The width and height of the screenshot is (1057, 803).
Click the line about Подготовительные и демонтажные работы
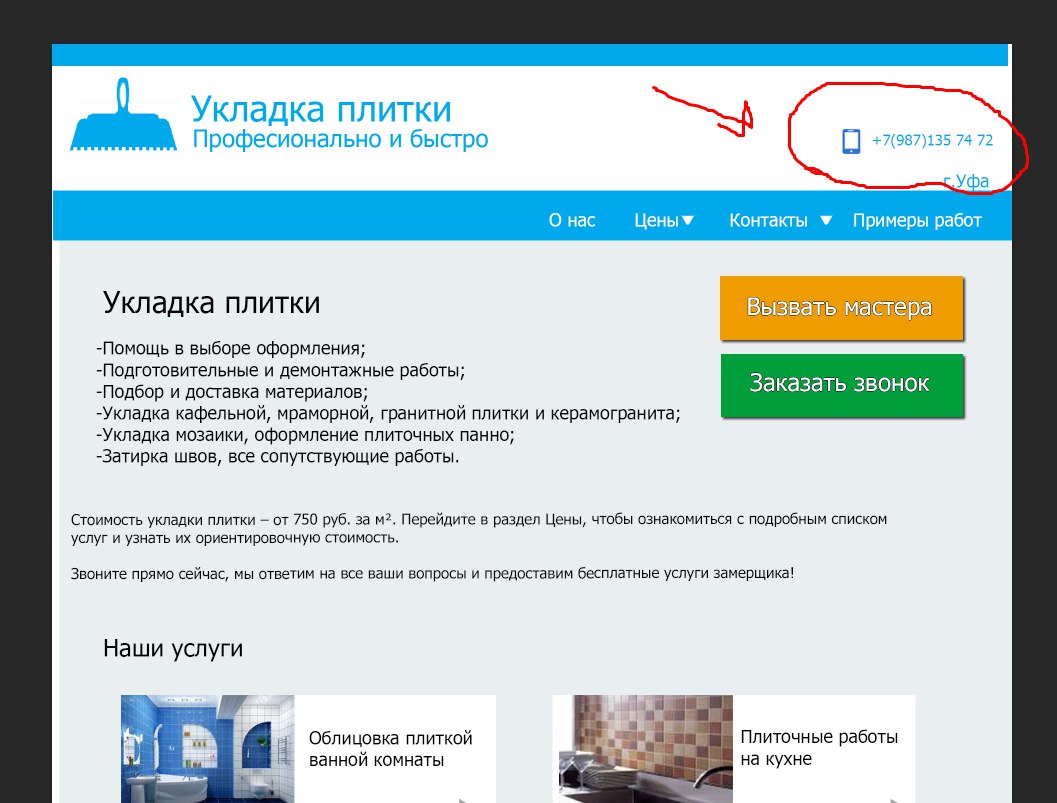click(x=280, y=370)
